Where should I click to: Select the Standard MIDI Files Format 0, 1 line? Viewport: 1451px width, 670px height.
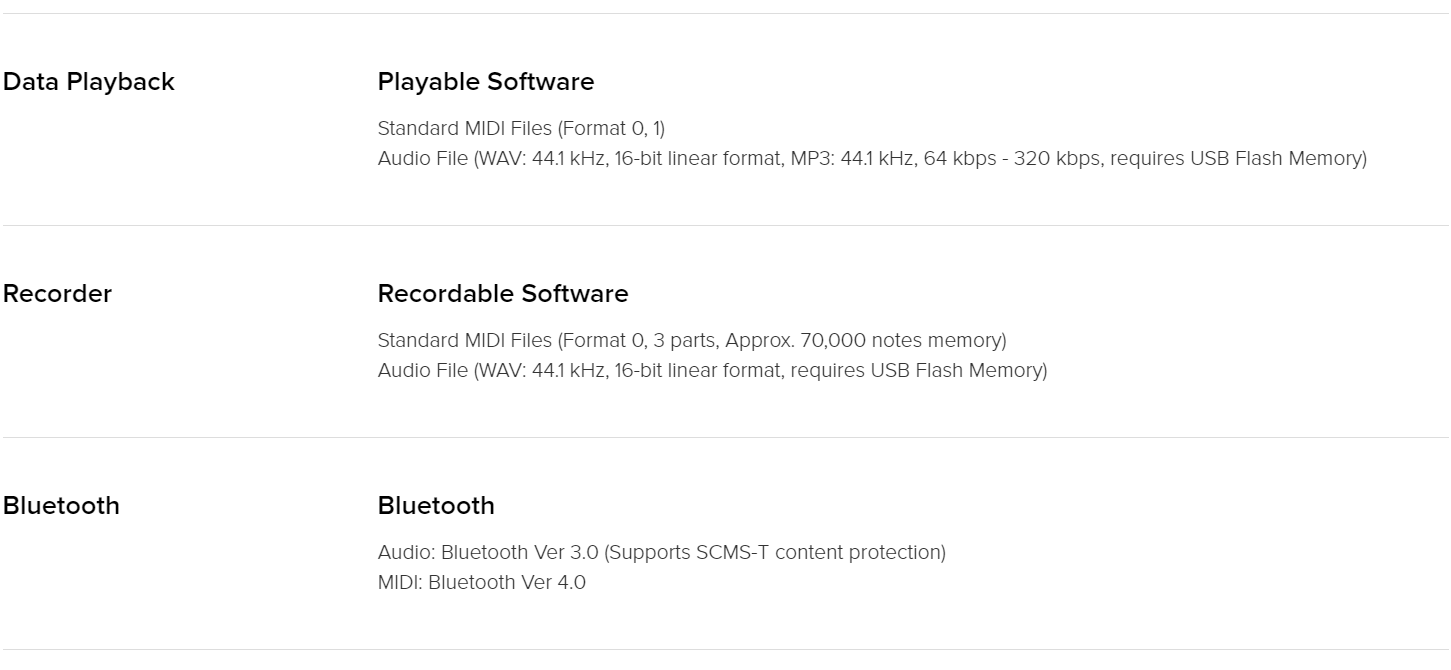521,128
